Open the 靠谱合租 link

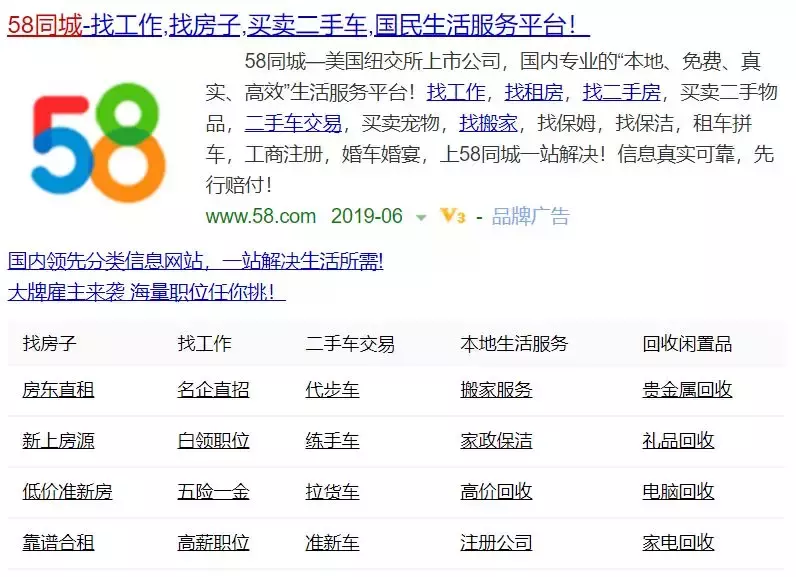click(x=58, y=542)
